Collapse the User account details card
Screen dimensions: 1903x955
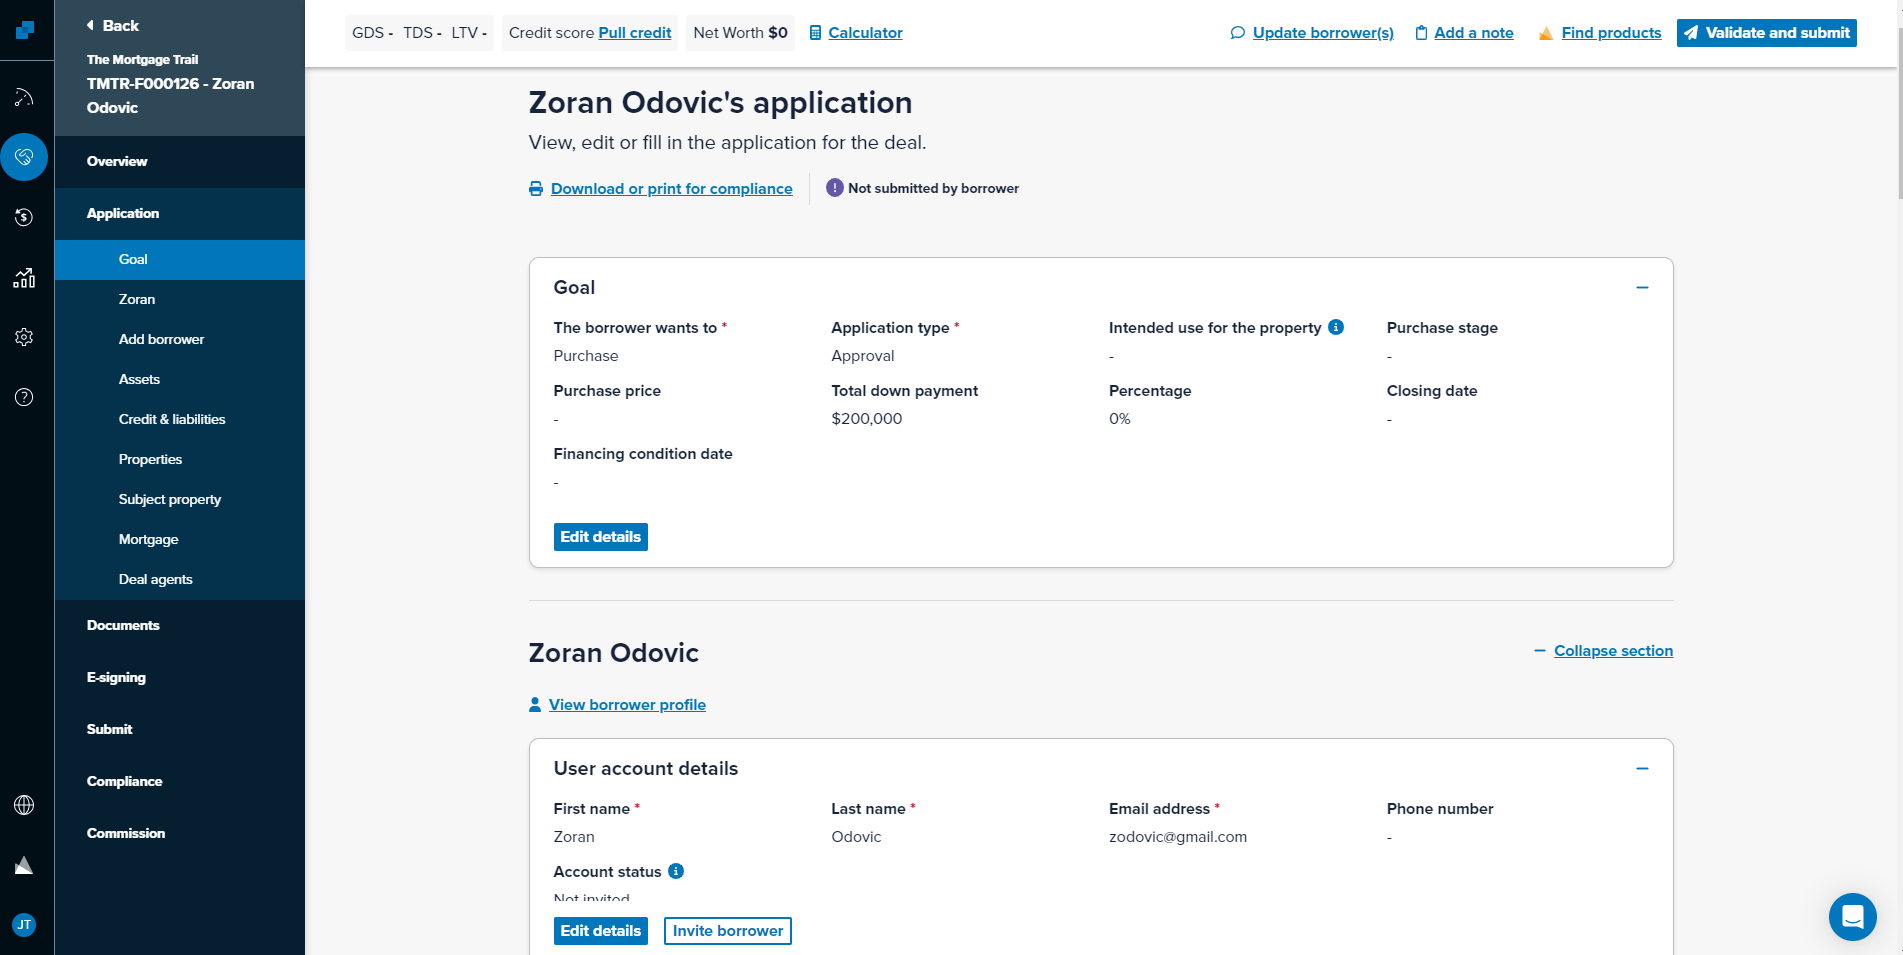click(1642, 769)
